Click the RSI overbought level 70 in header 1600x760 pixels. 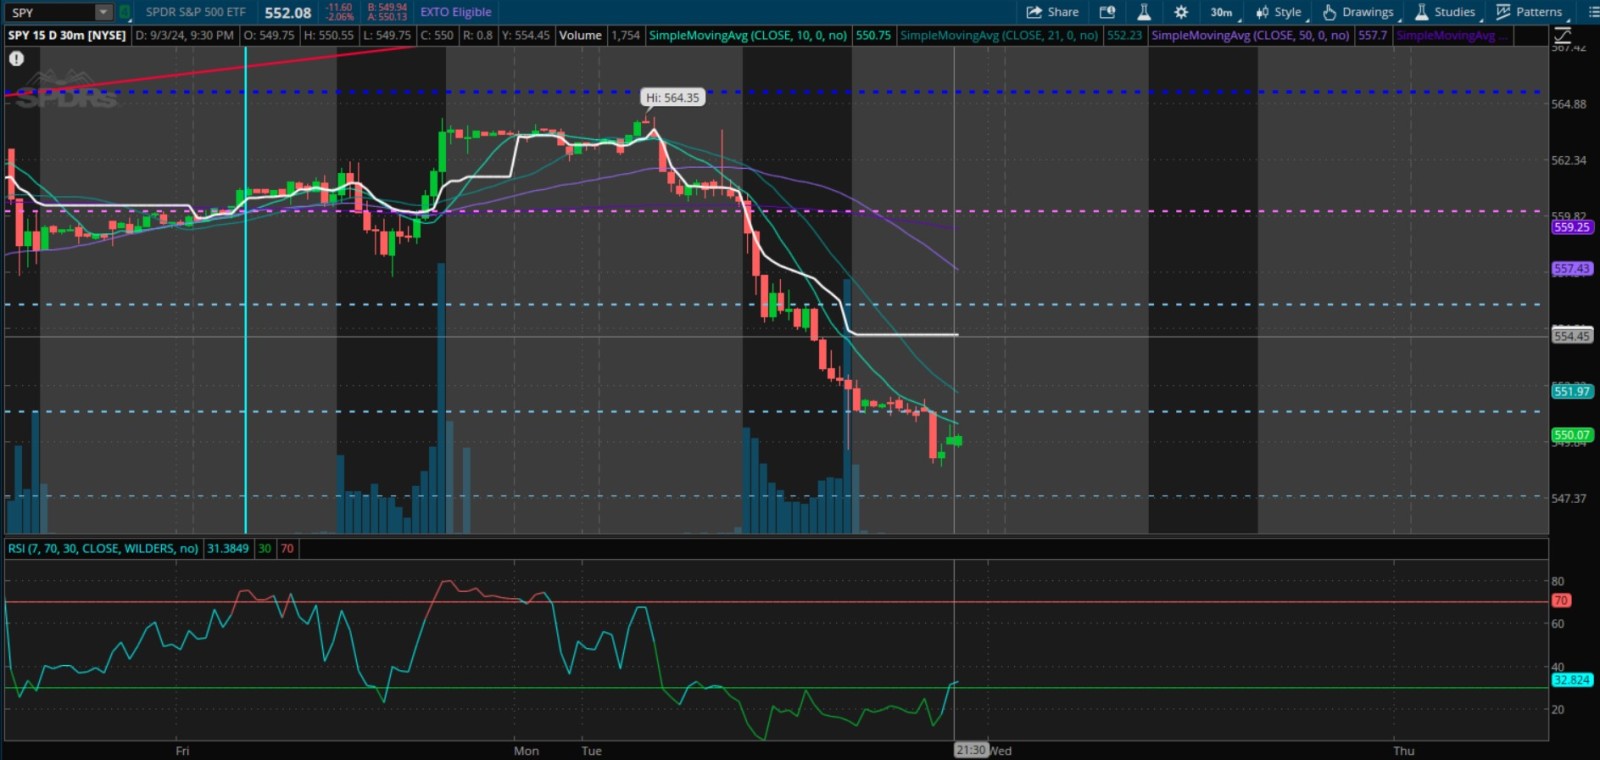tap(287, 548)
